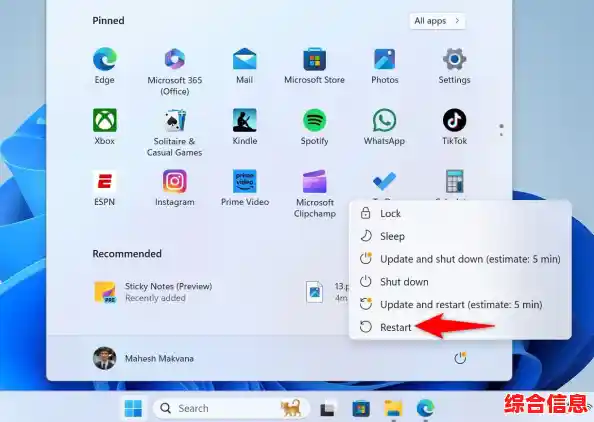Open WhatsApp

tap(385, 127)
